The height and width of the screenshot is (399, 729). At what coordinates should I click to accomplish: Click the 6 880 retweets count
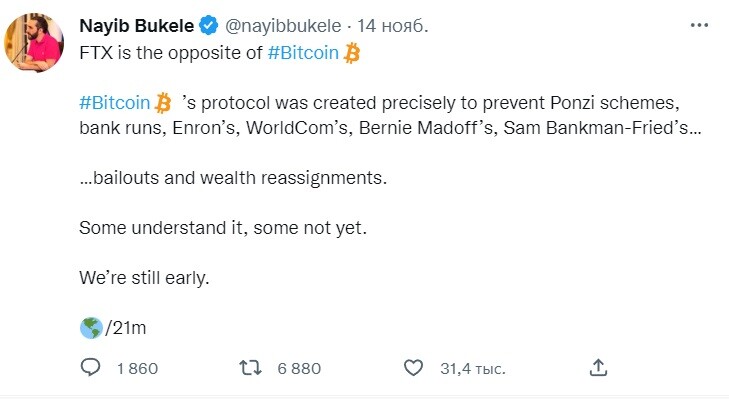[x=299, y=368]
